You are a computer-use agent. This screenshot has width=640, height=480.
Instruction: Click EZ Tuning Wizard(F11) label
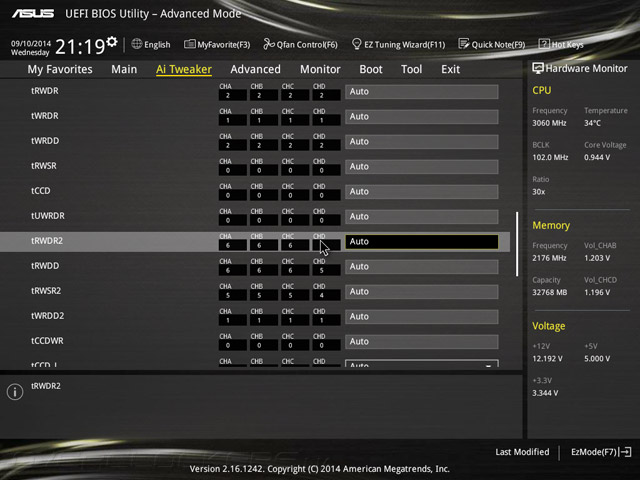404,44
